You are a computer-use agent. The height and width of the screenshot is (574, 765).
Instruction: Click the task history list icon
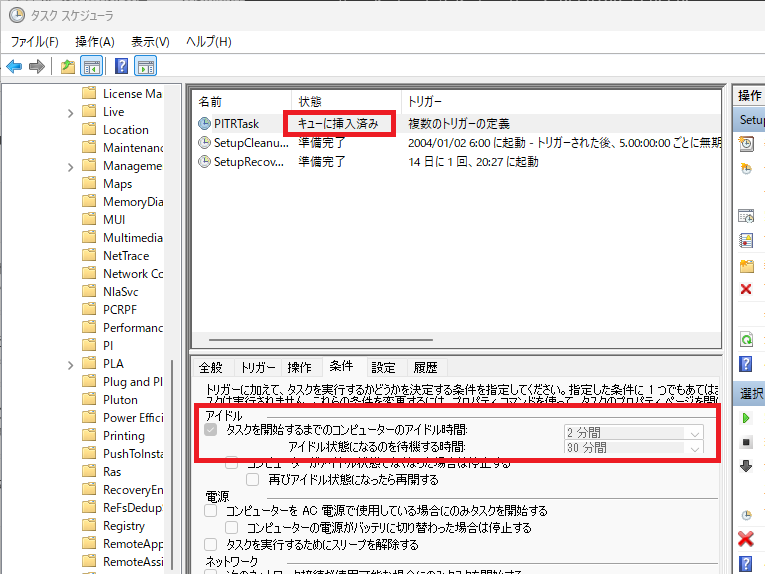tap(746, 240)
